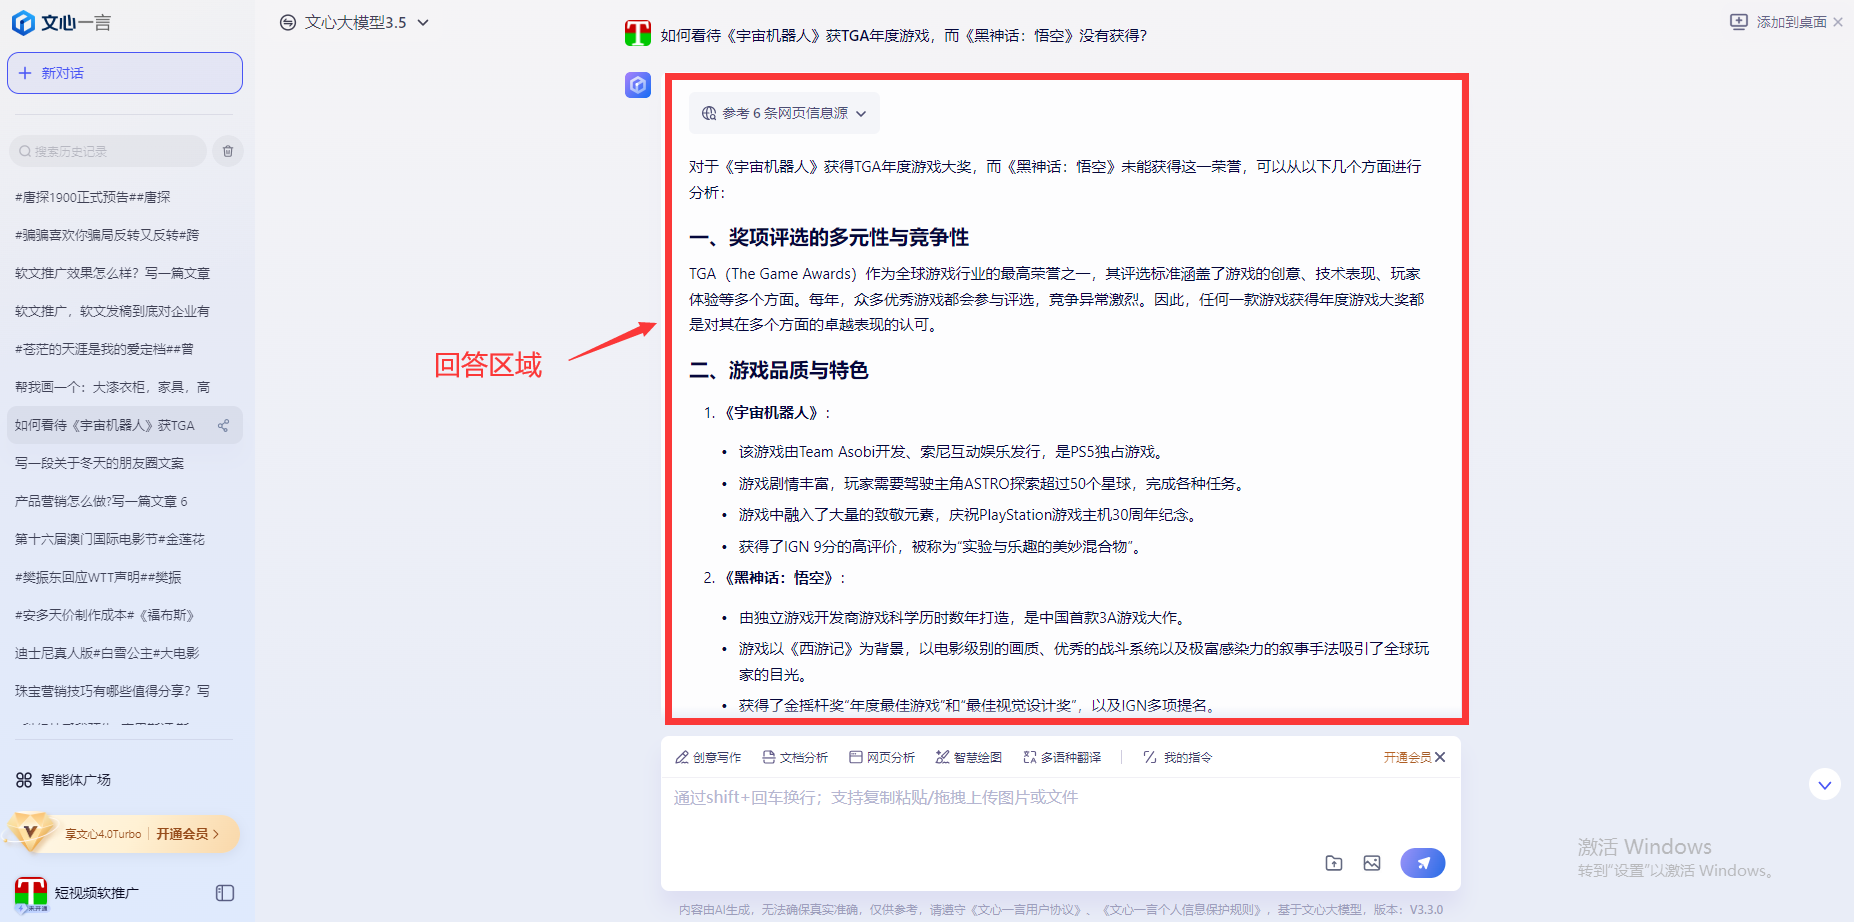The height and width of the screenshot is (922, 1854).
Task: Open history item 软文推广，软文发稿到底对企业有
Action: [x=112, y=311]
